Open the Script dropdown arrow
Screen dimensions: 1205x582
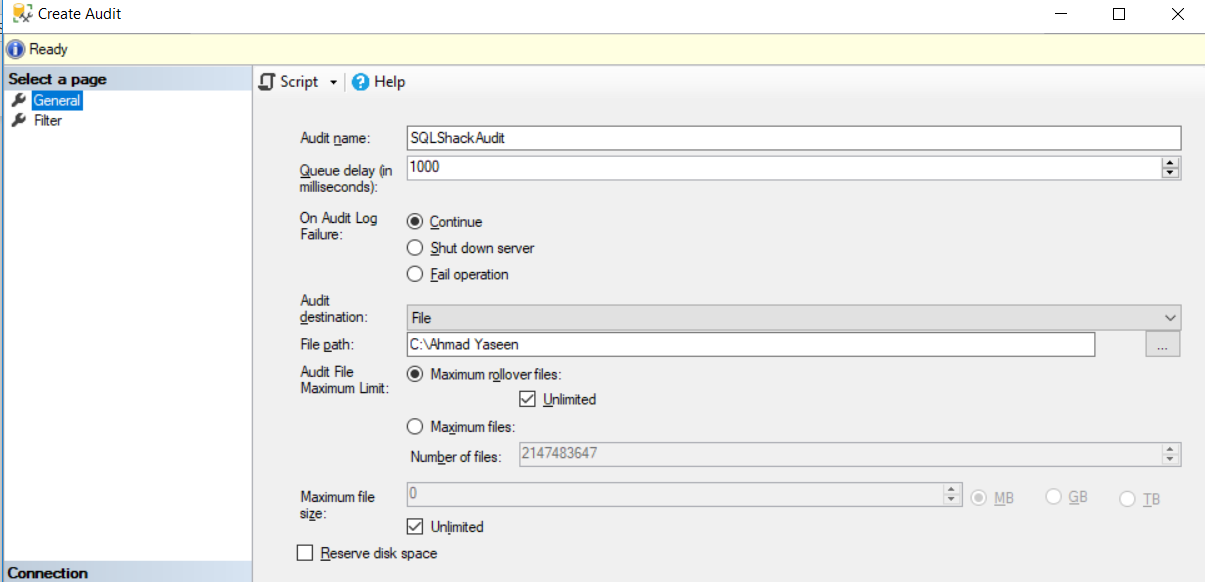pyautogui.click(x=333, y=83)
